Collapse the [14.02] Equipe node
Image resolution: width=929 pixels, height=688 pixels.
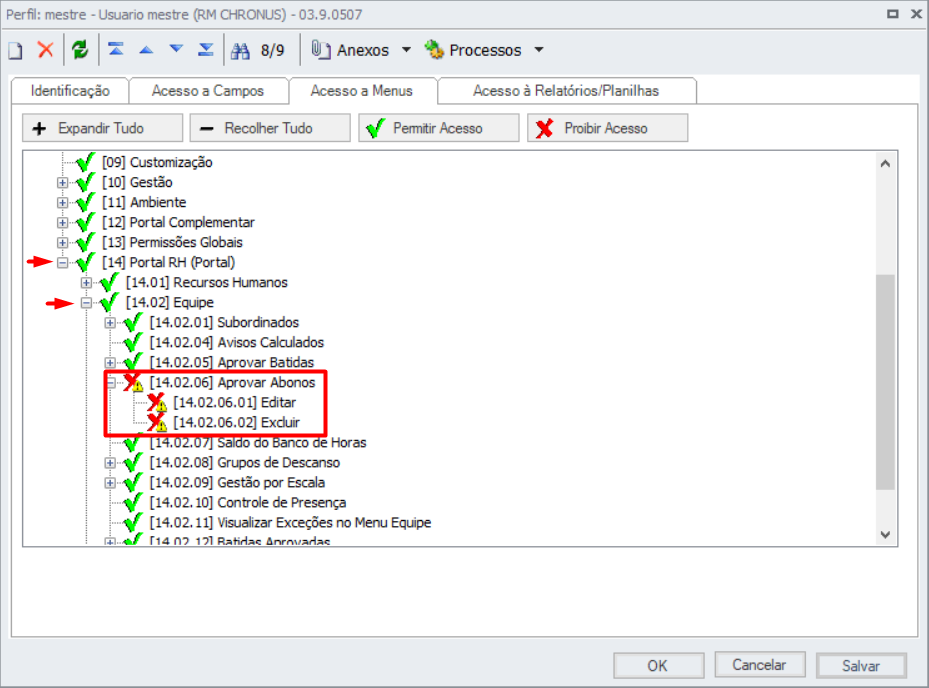[x=87, y=303]
